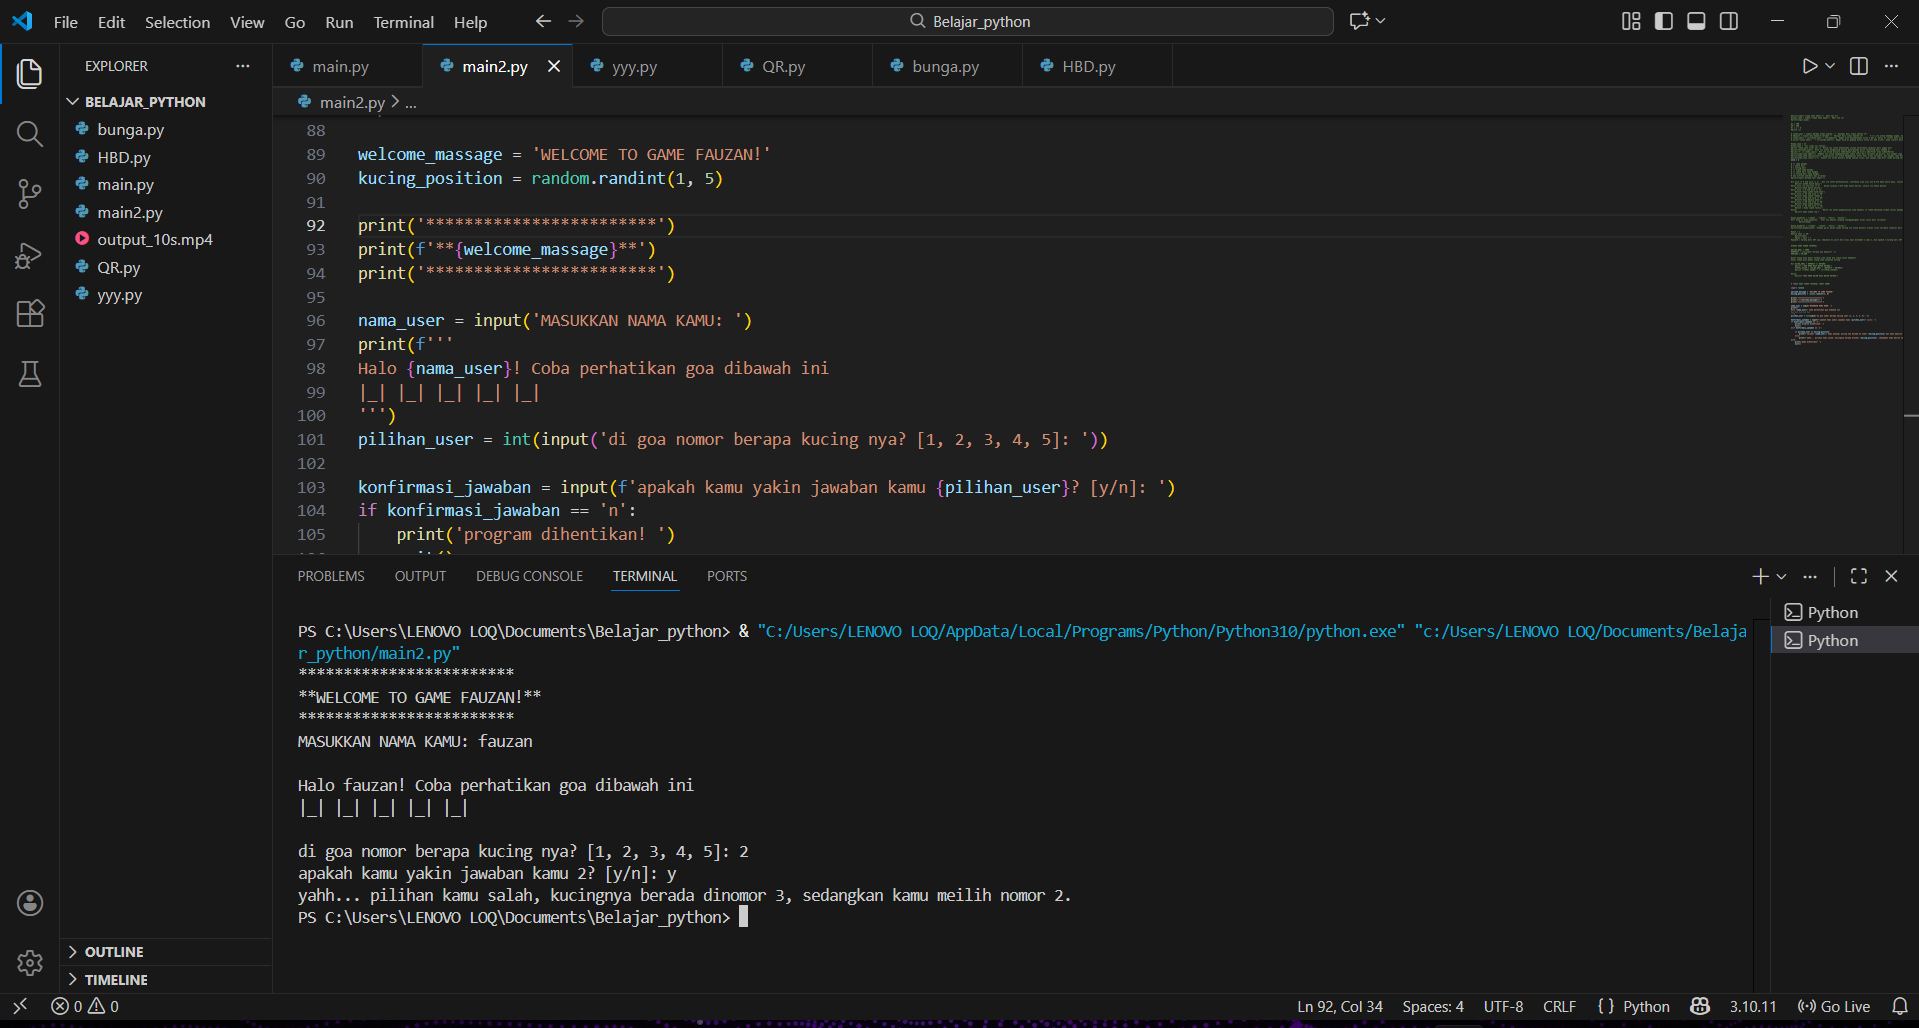Split the editor to the right
The image size is (1919, 1028).
click(1859, 66)
